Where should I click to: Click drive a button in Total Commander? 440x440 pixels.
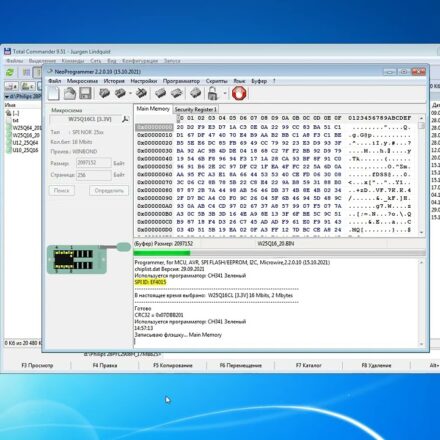pos(12,86)
